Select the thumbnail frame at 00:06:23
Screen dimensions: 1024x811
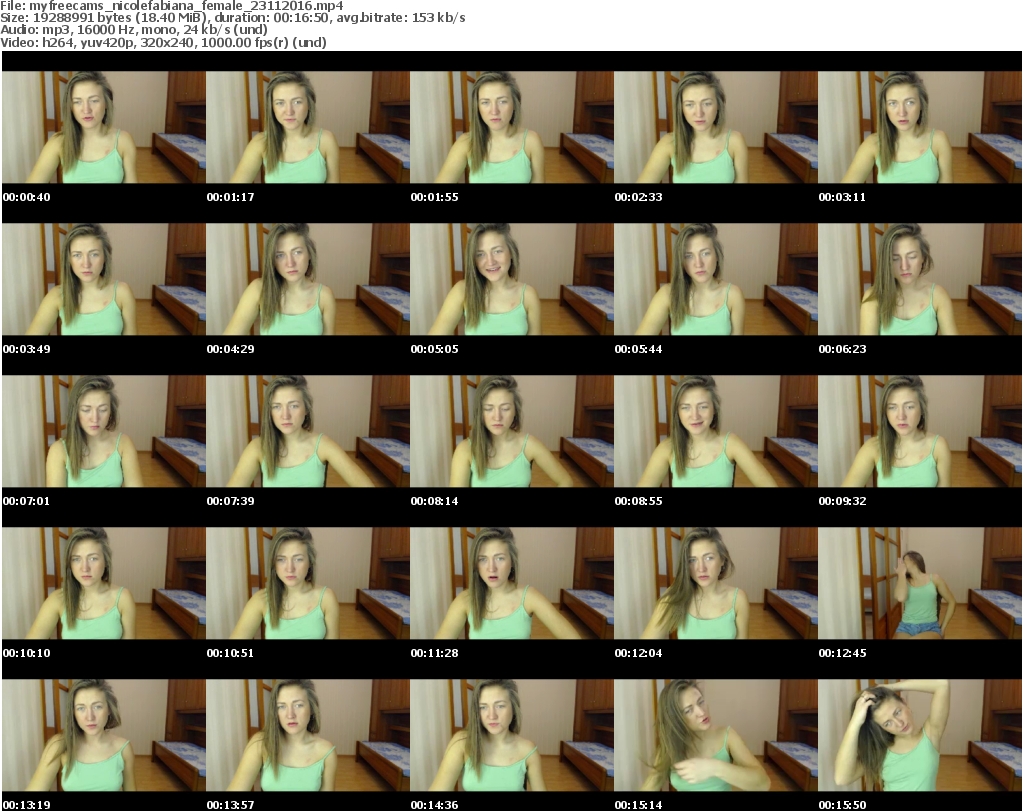[x=920, y=279]
